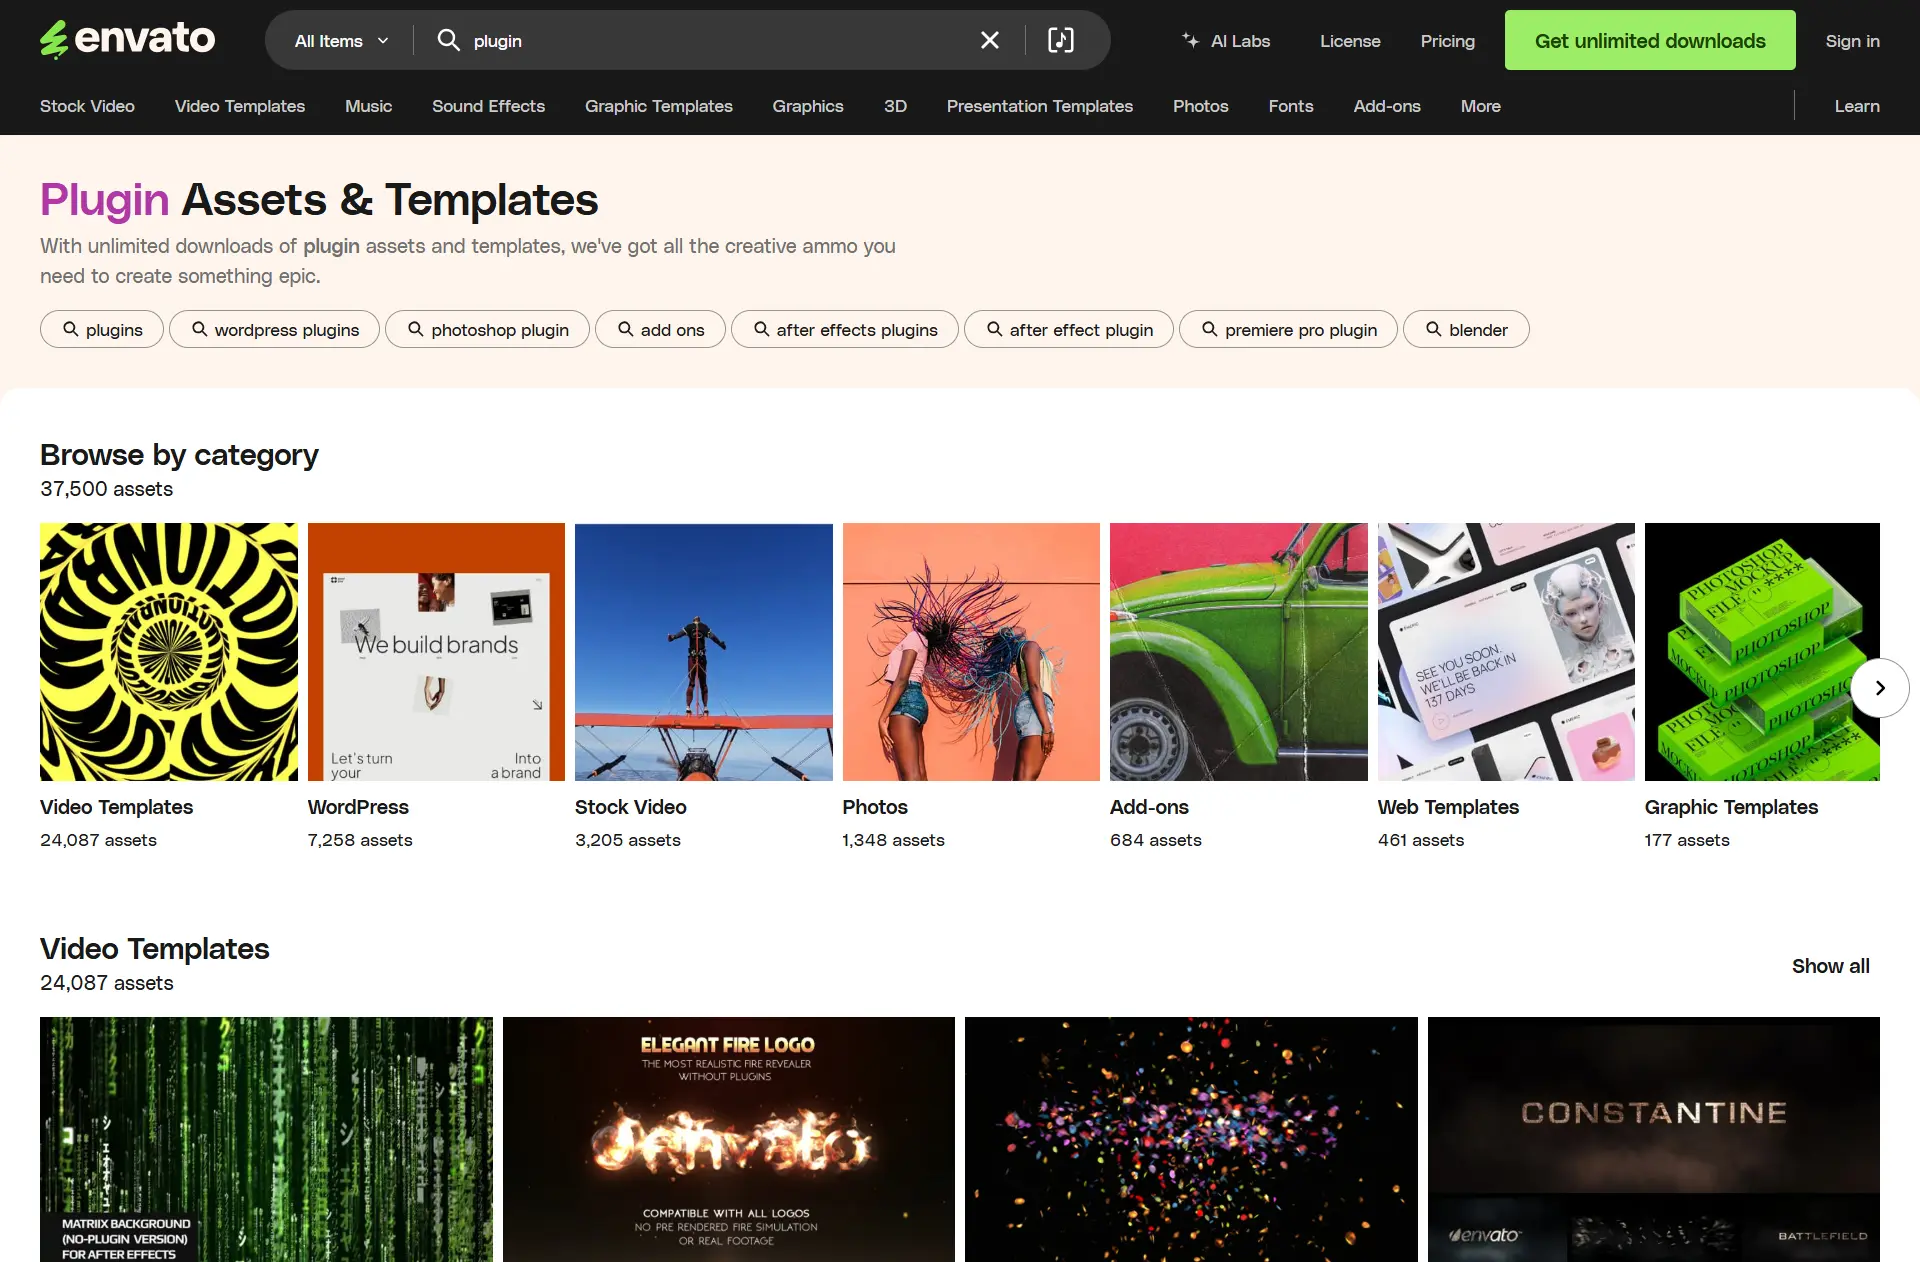Open the AI Labs menu
Viewport: 1920px width, 1262px height.
pyautogui.click(x=1226, y=41)
